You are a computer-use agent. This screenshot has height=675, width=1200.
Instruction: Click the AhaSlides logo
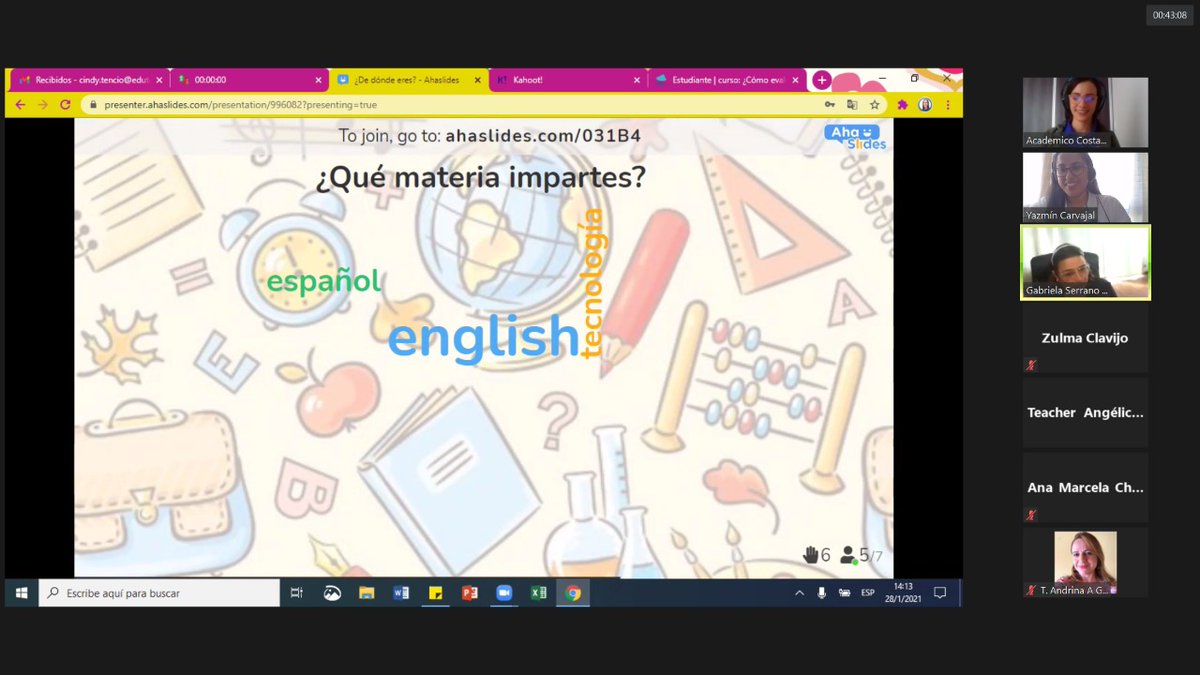point(855,137)
